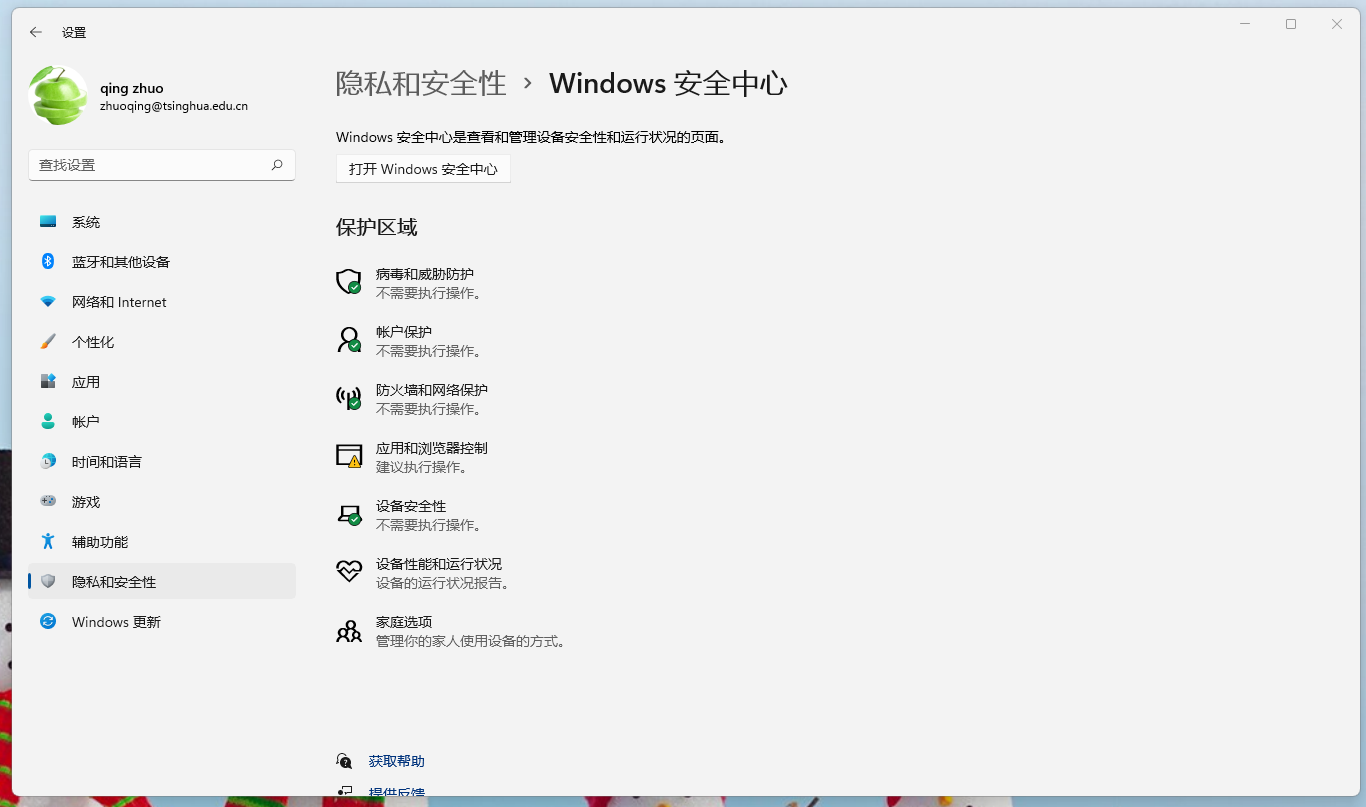
Task: Open 系统 settings page
Action: (x=162, y=222)
